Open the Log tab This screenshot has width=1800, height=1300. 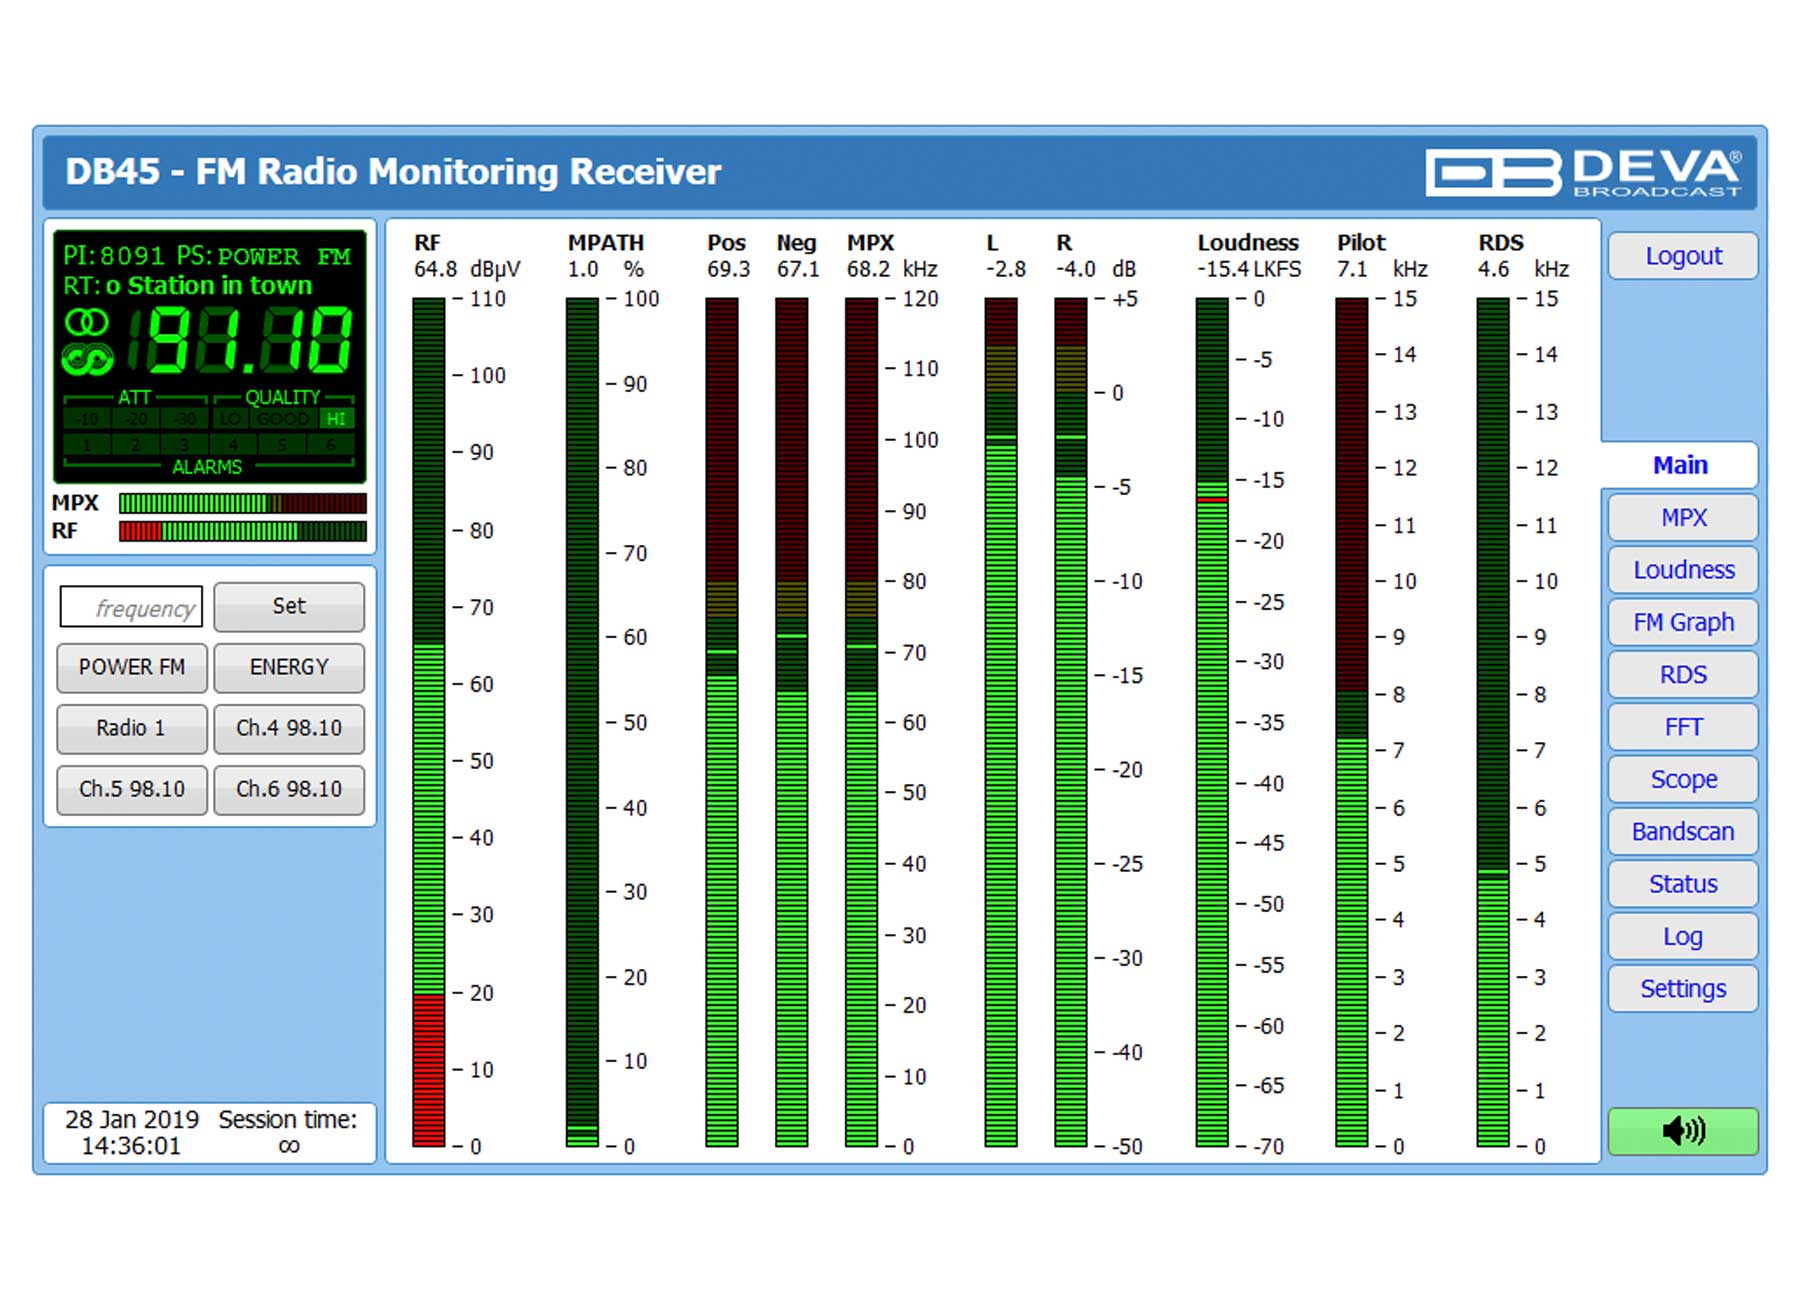1683,937
